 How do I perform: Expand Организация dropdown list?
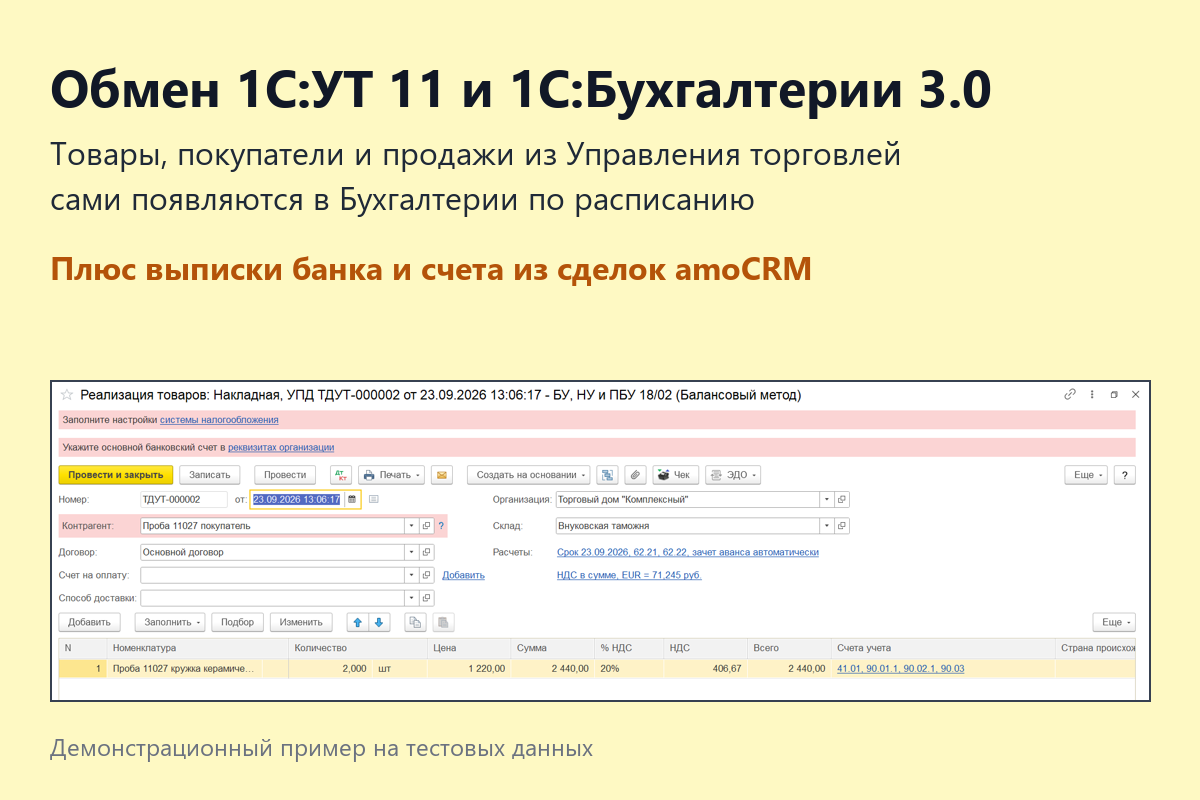point(827,499)
